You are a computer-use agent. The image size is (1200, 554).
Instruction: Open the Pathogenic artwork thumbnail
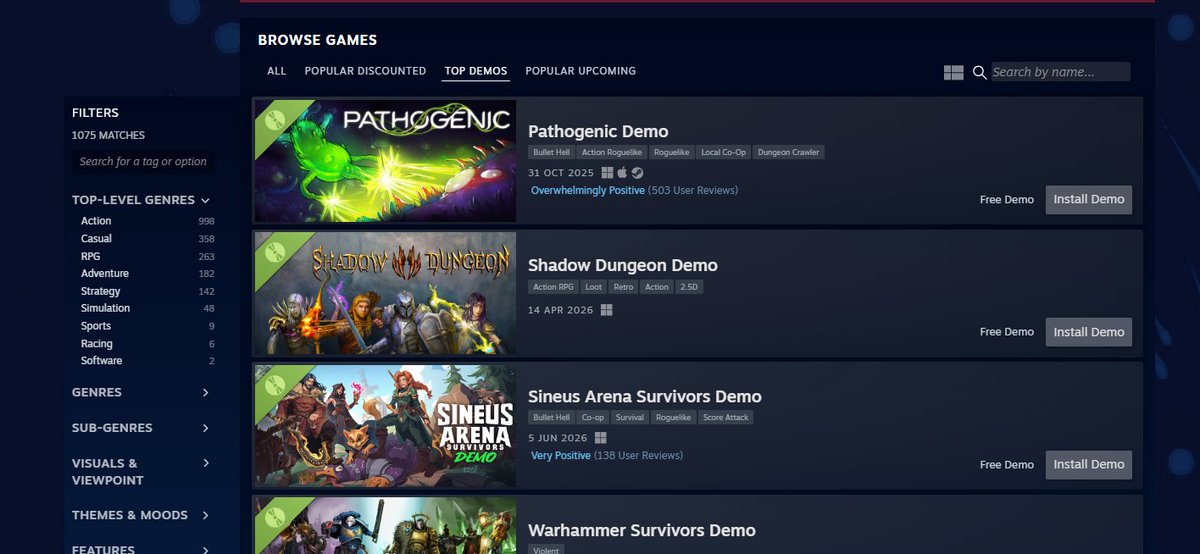pos(385,161)
